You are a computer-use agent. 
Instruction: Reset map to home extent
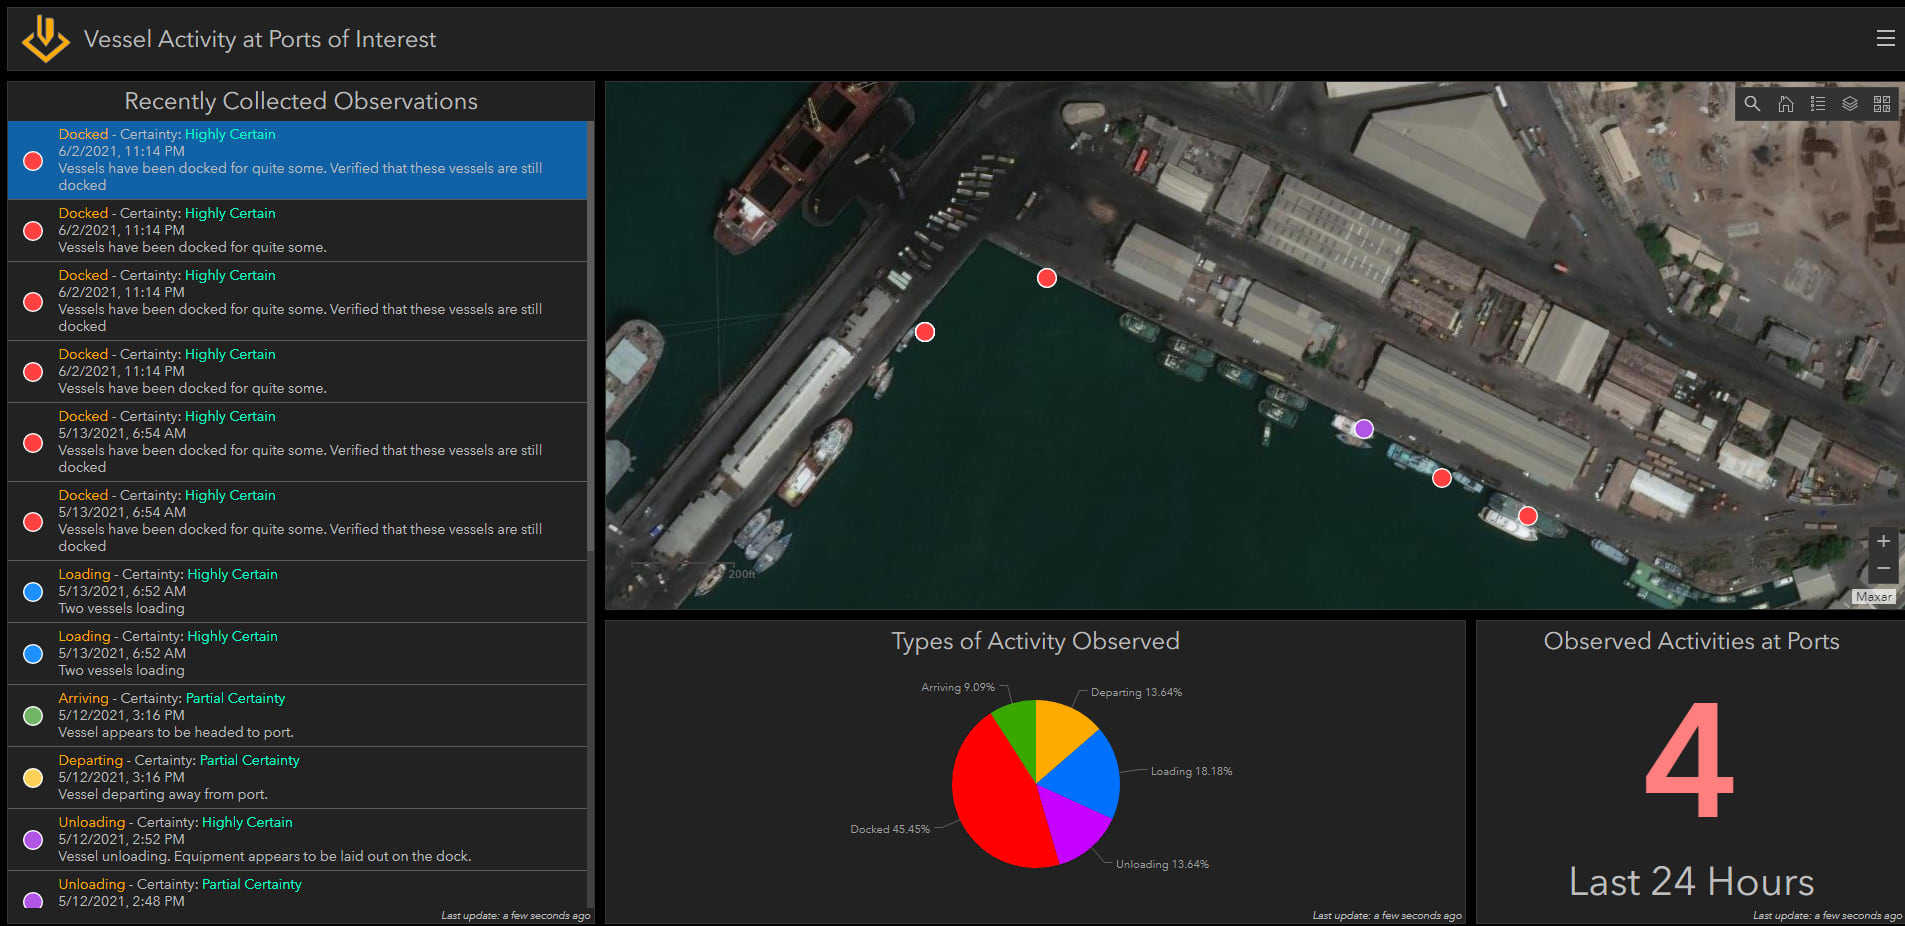point(1785,104)
